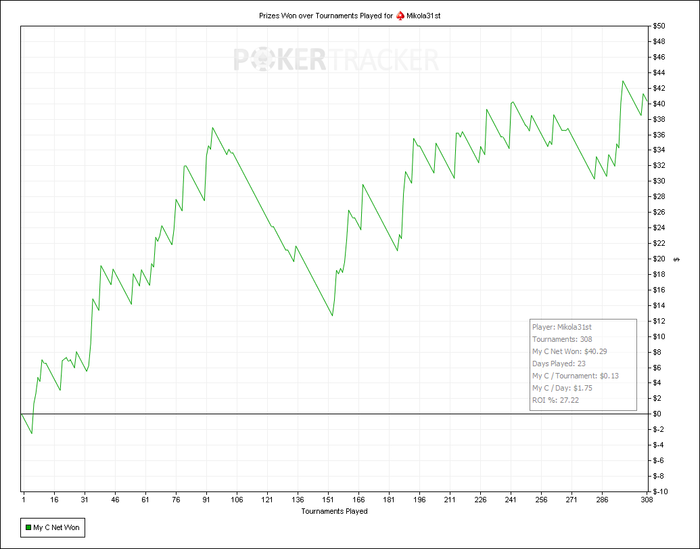Click the x-axis tick label 16

click(x=54, y=499)
